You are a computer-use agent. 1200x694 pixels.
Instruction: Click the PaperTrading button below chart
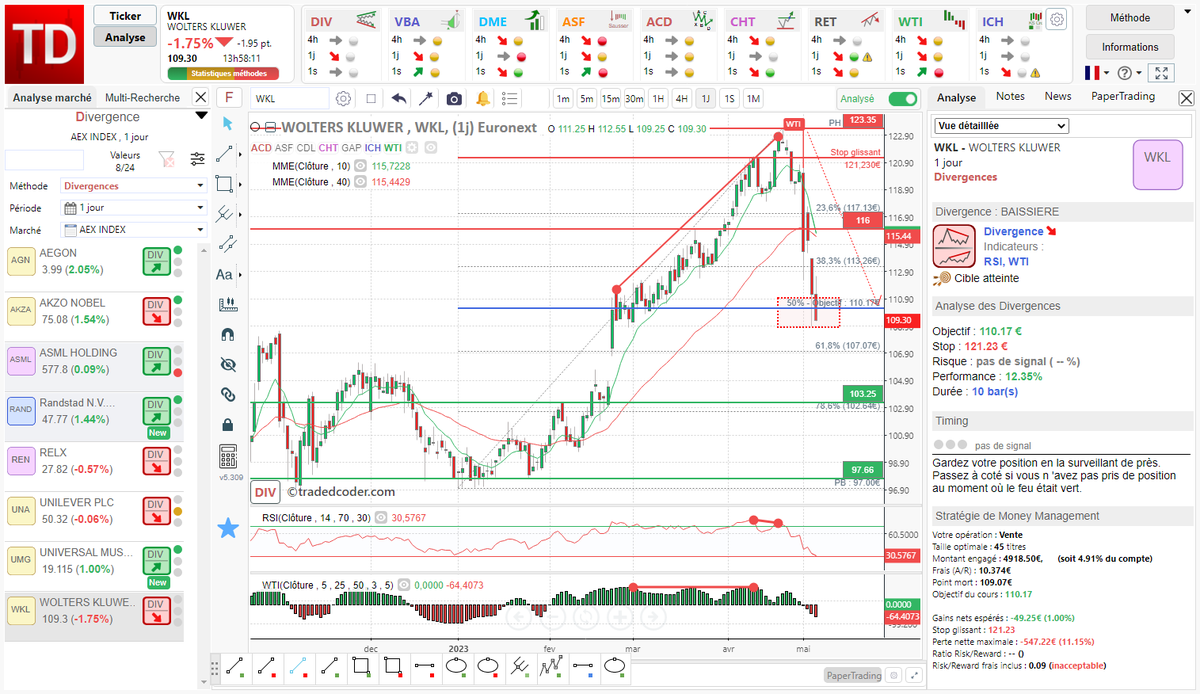(x=854, y=676)
